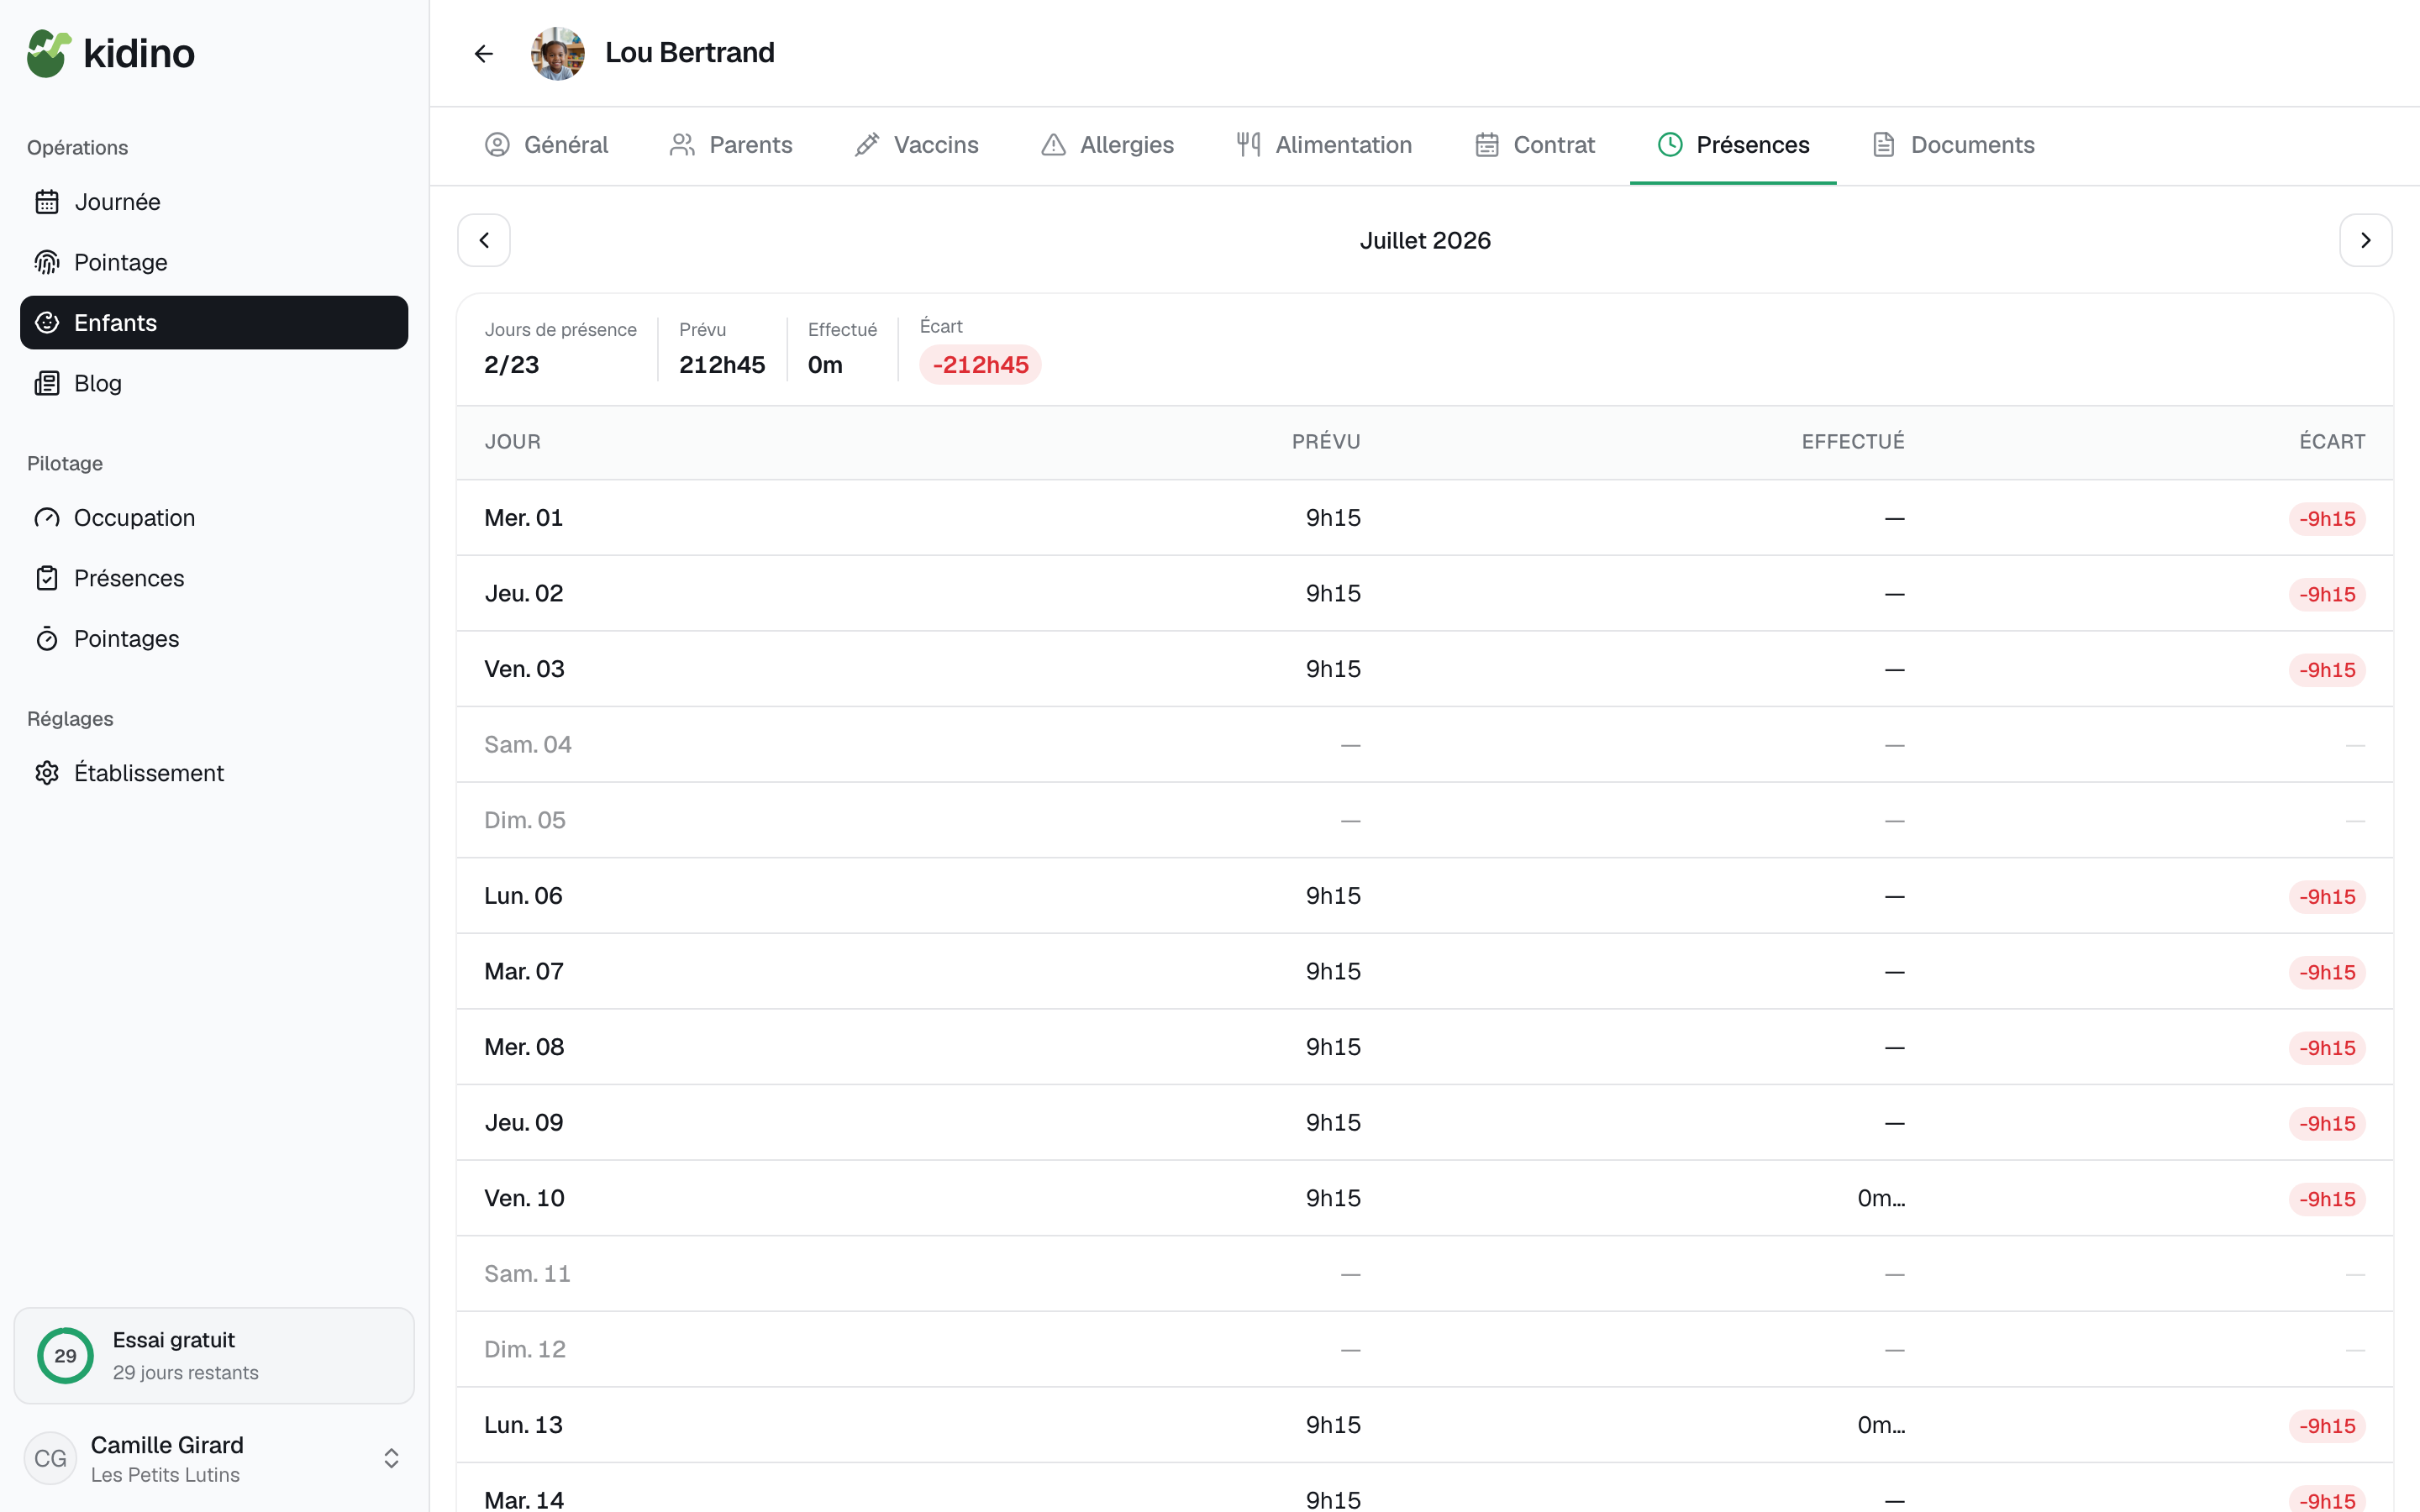
Task: Open Blog in the sidebar
Action: tap(214, 383)
